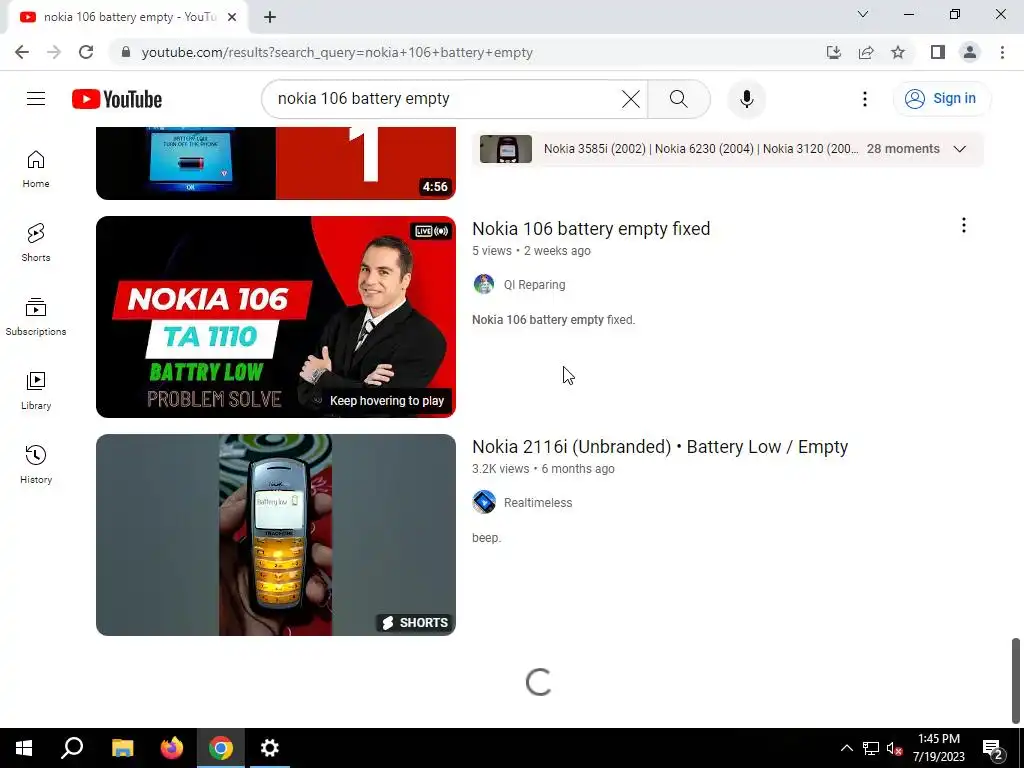Open Nokia 2116i Battery Low / Empty video
The height and width of the screenshot is (768, 1024).
(660, 447)
